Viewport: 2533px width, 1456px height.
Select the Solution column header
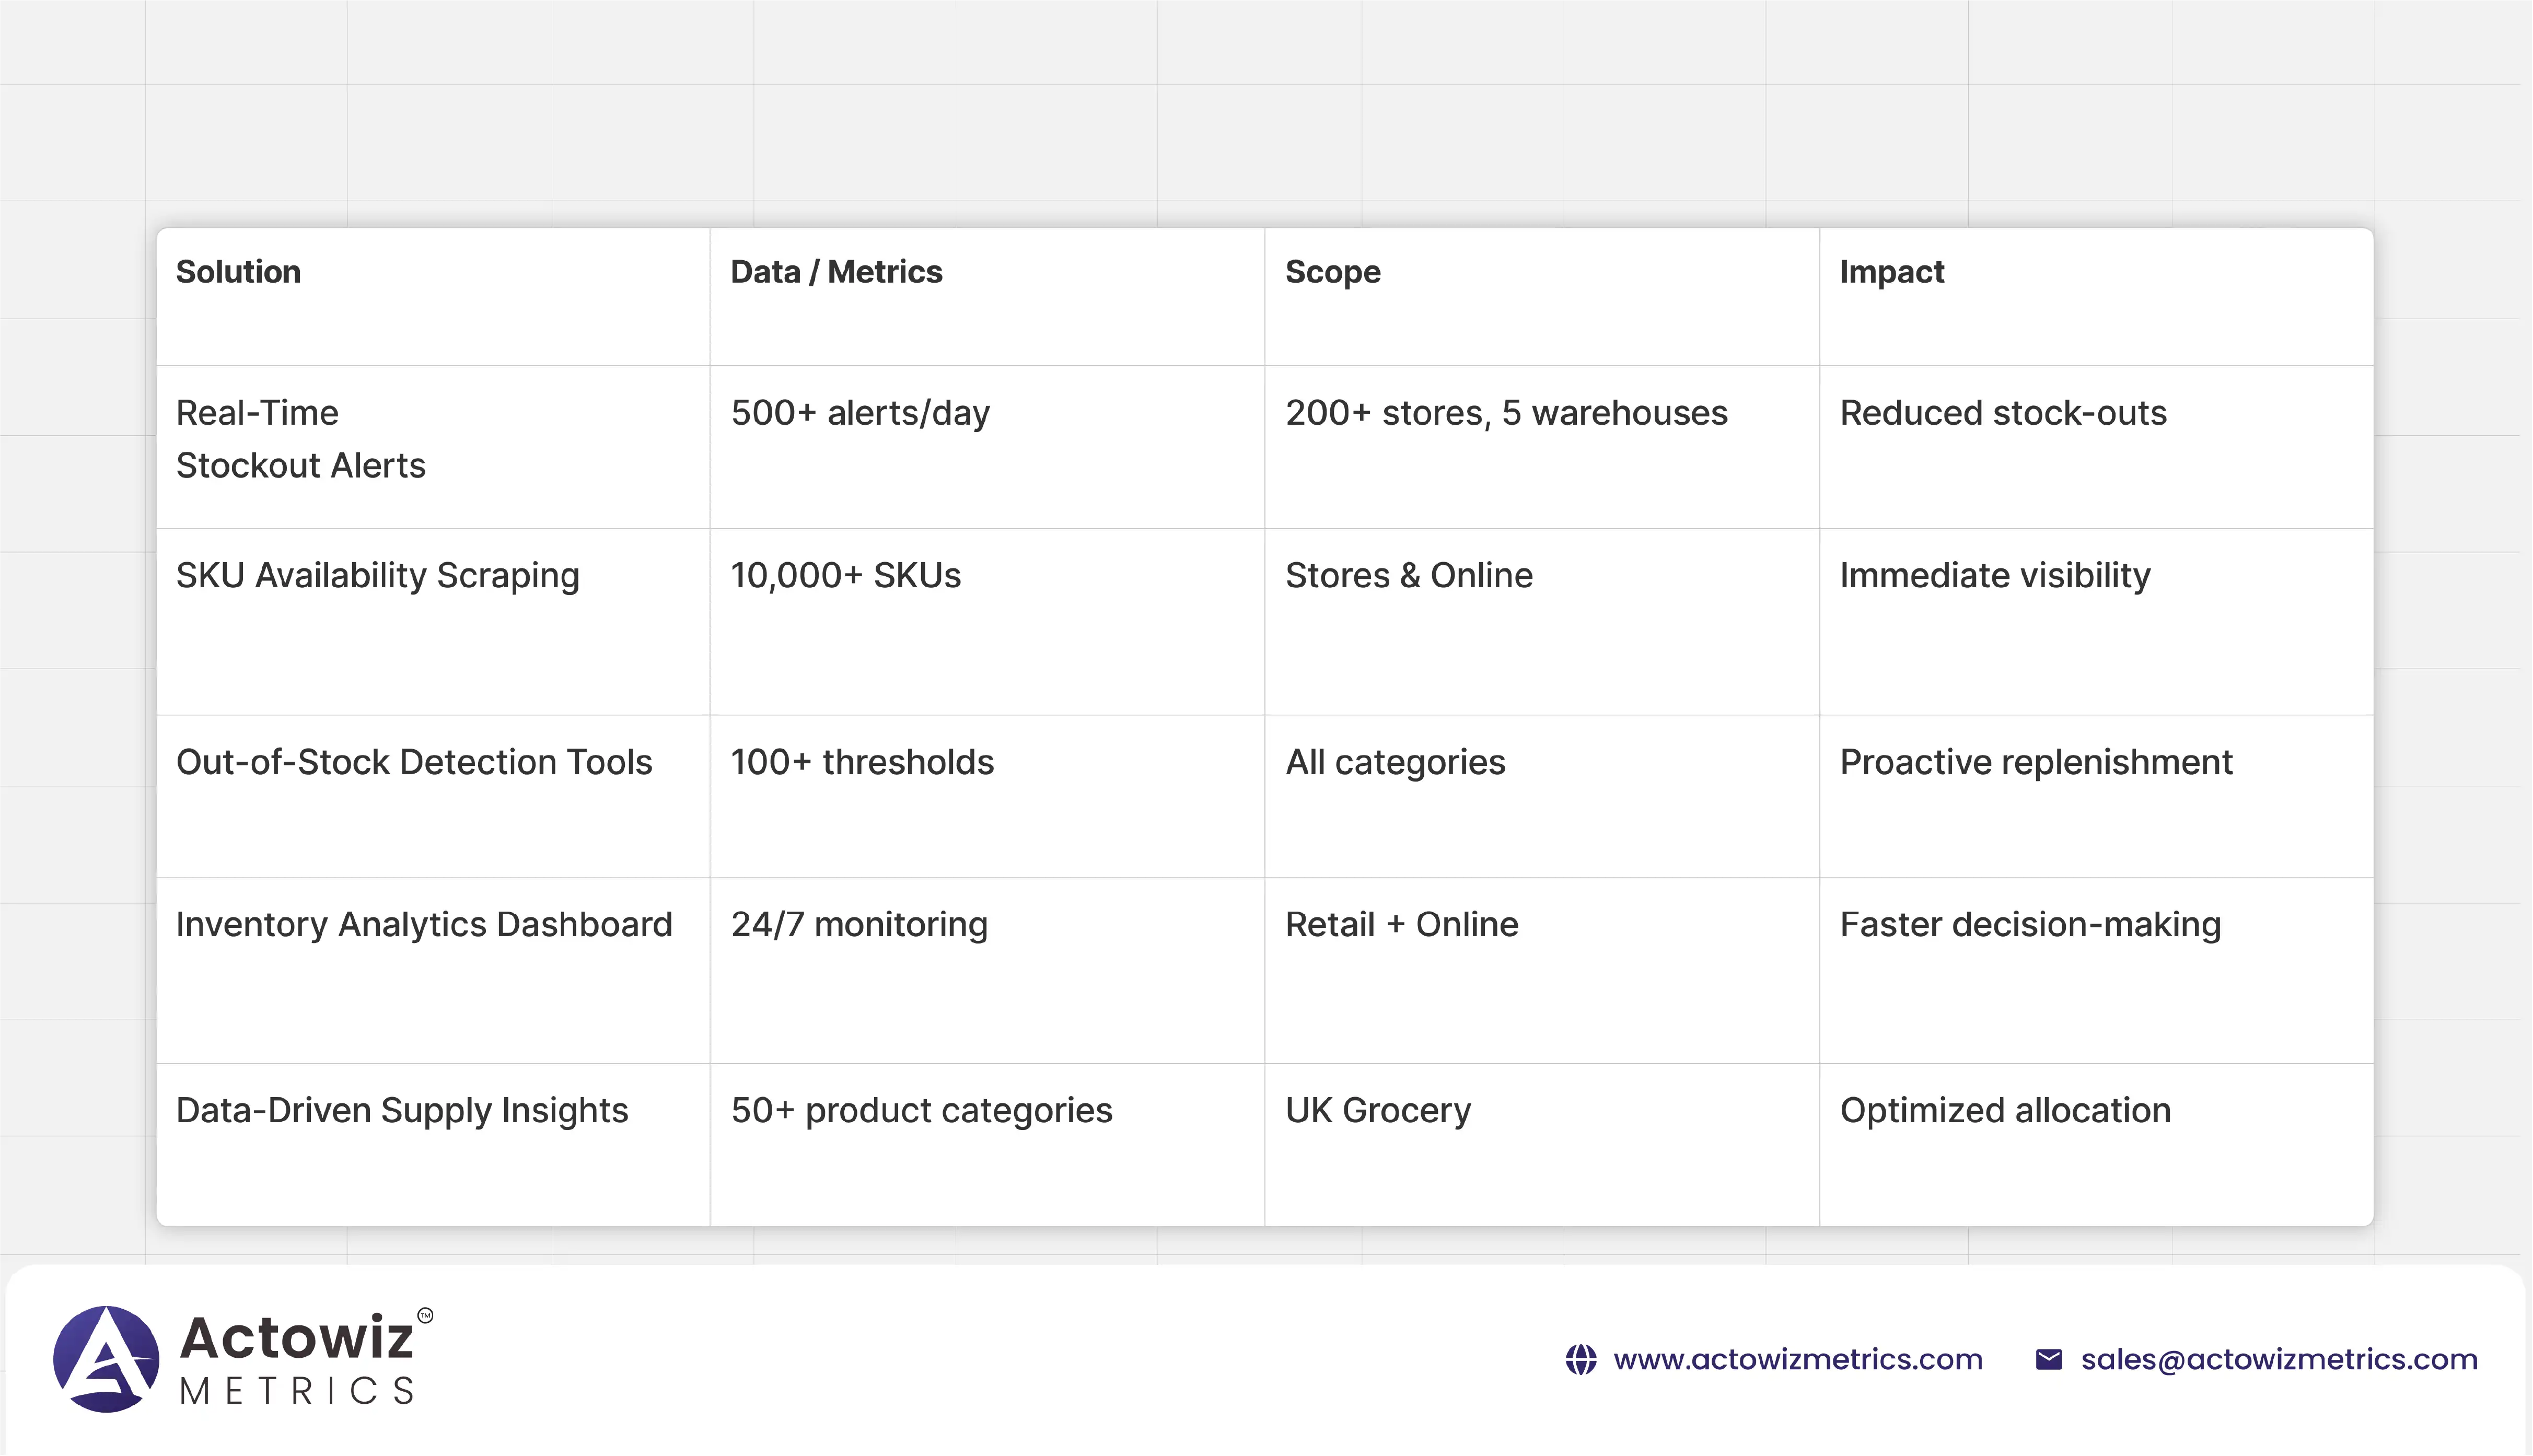(238, 272)
